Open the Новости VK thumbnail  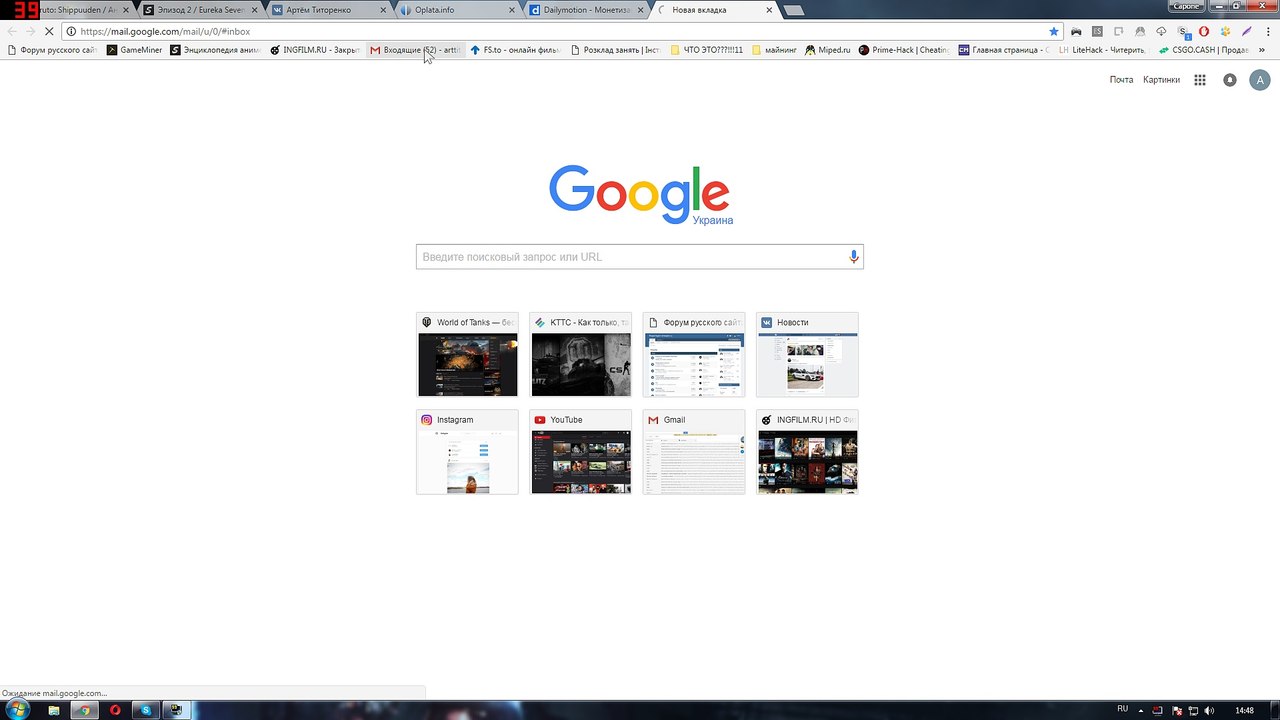(x=807, y=355)
